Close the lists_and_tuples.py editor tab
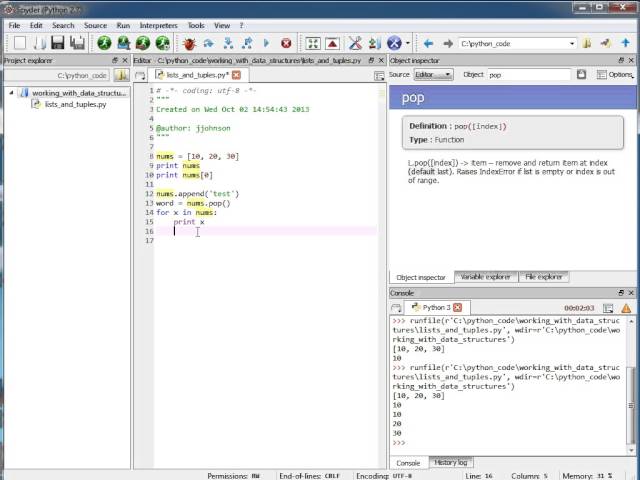This screenshot has width=640, height=480. click(x=236, y=75)
